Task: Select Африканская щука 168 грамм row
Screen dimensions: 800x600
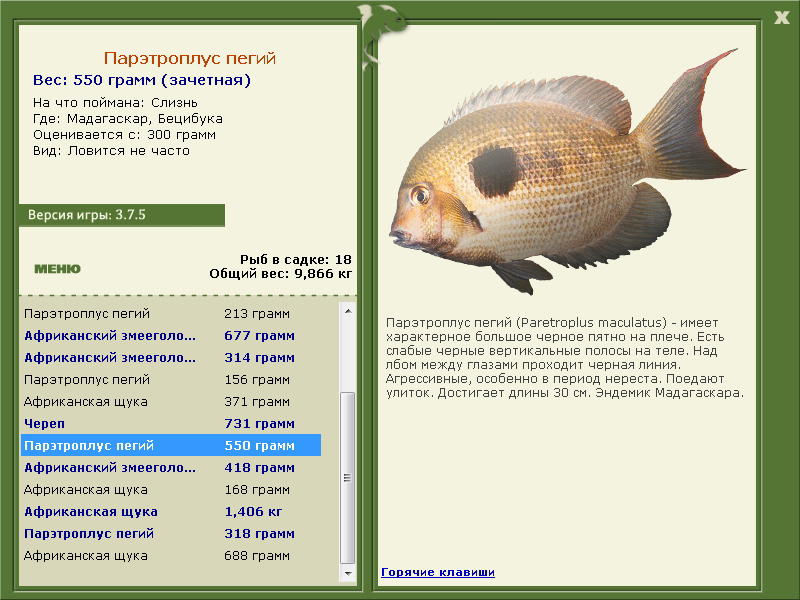Action: pos(171,489)
